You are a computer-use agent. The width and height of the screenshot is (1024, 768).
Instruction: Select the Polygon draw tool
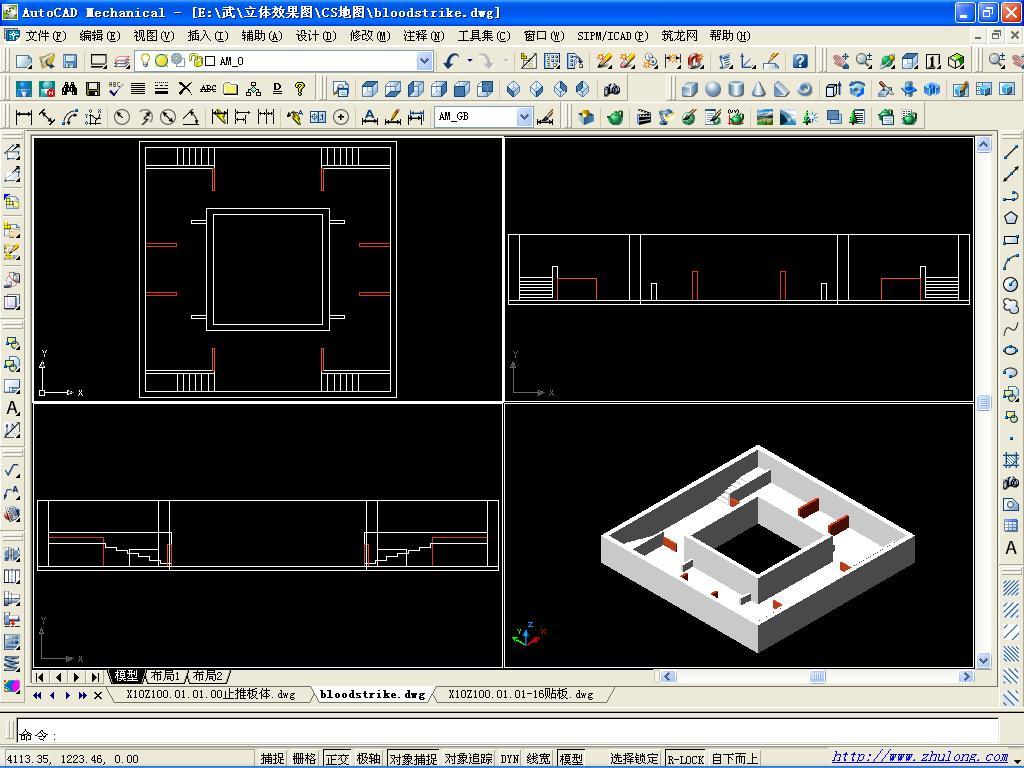click(x=1010, y=218)
